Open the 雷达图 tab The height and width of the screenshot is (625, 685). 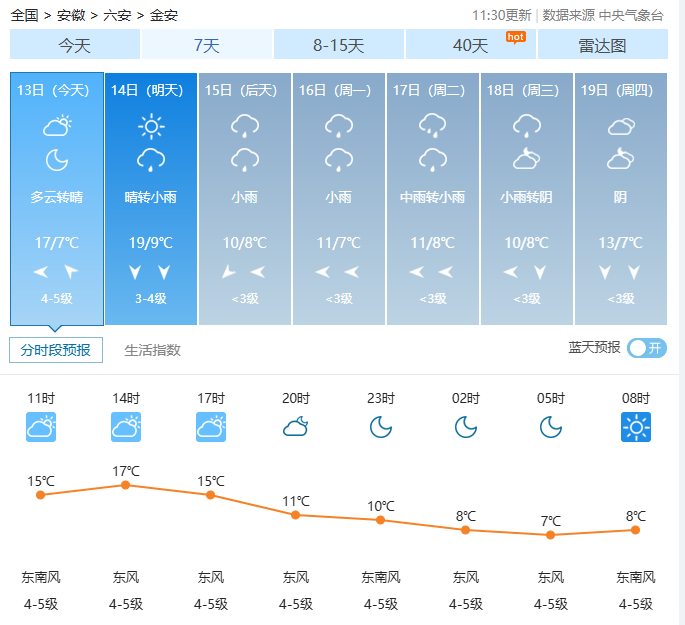click(x=602, y=45)
